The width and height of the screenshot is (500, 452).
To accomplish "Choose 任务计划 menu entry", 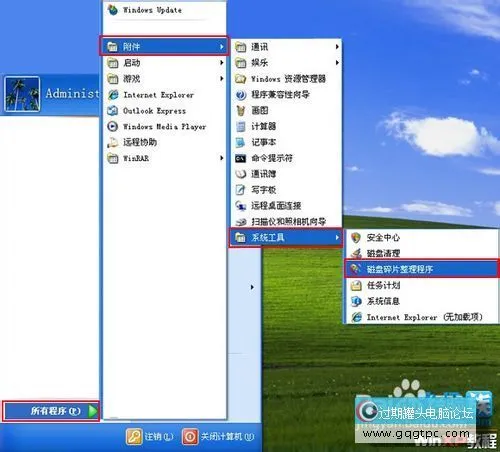I will point(422,285).
